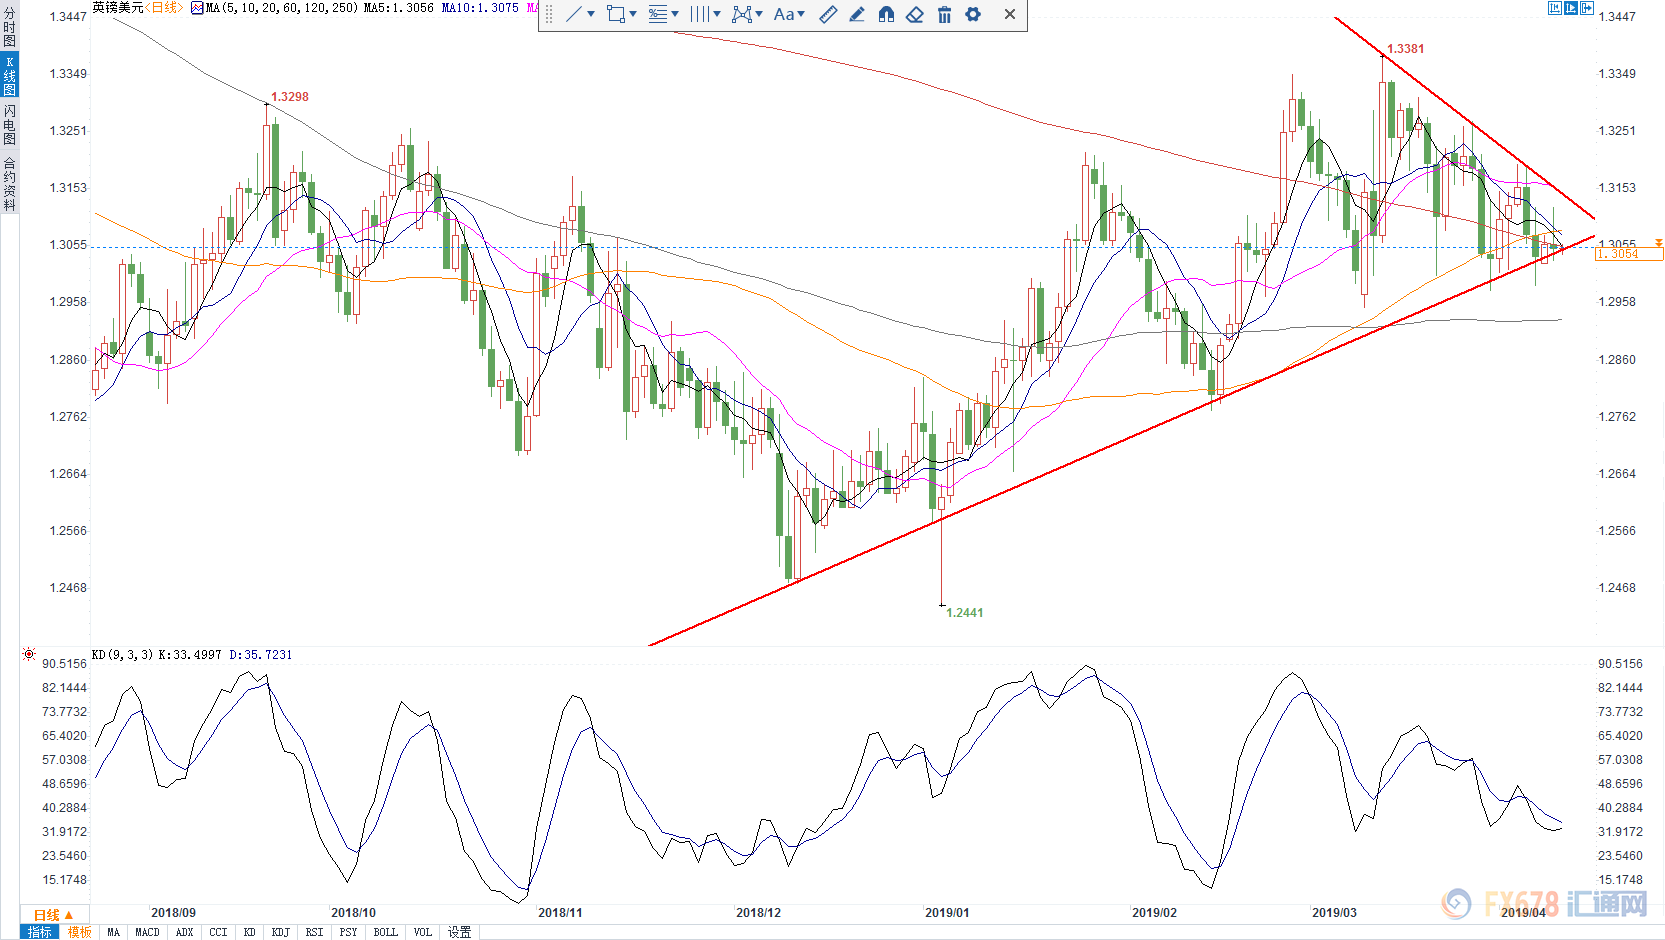Open drawing toolbar settings gear
This screenshot has width=1665, height=940.
tap(973, 14)
